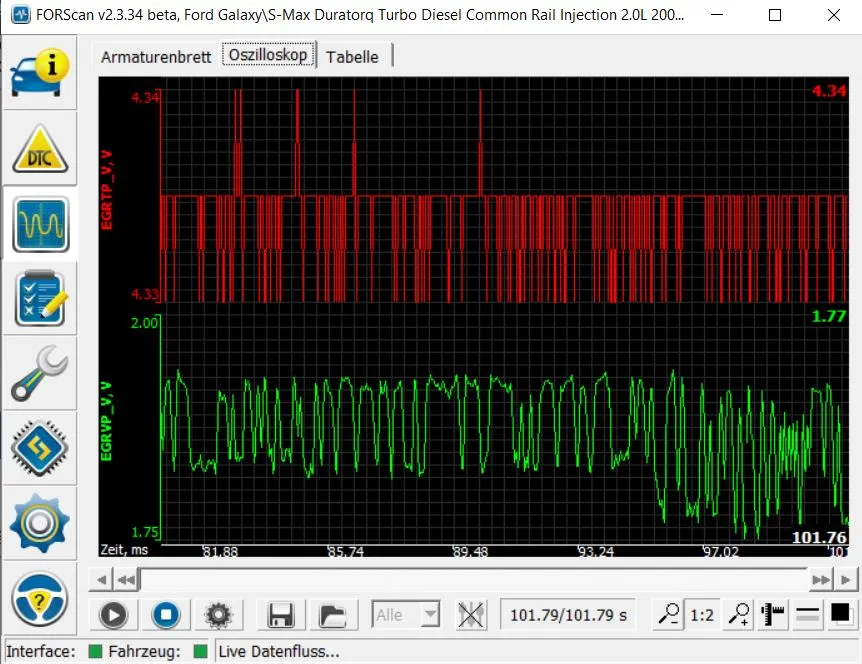Open the module configuration chip icon
Image resolution: width=862 pixels, height=664 pixels.
tap(40, 448)
